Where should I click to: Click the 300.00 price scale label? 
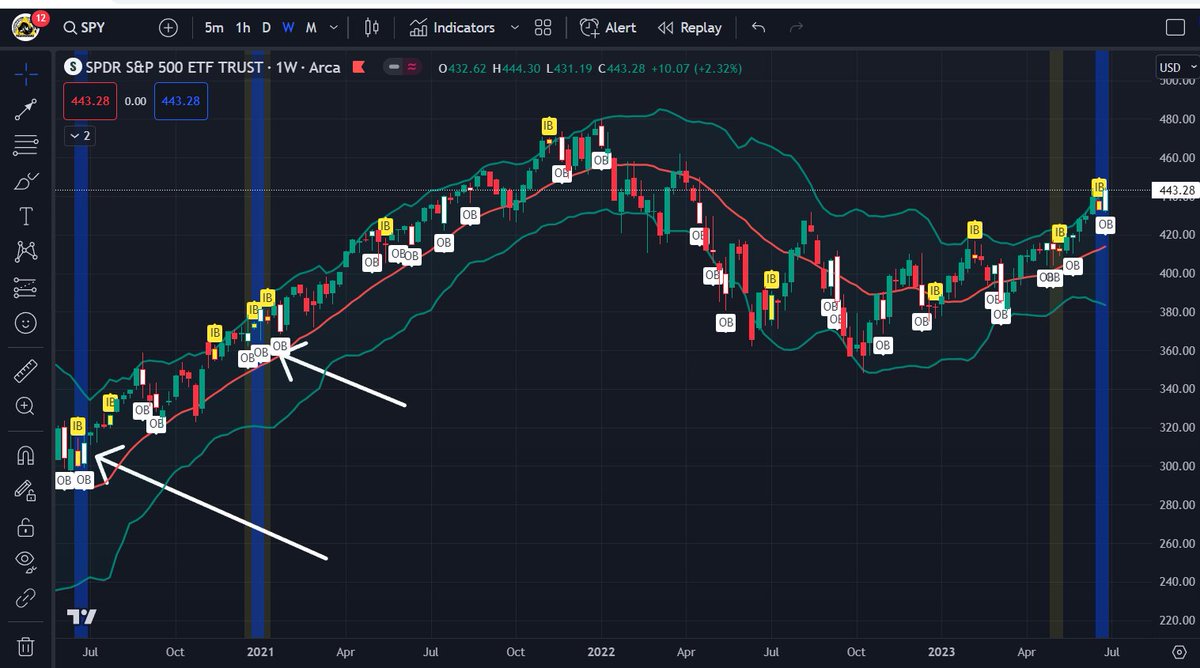tap(1177, 466)
